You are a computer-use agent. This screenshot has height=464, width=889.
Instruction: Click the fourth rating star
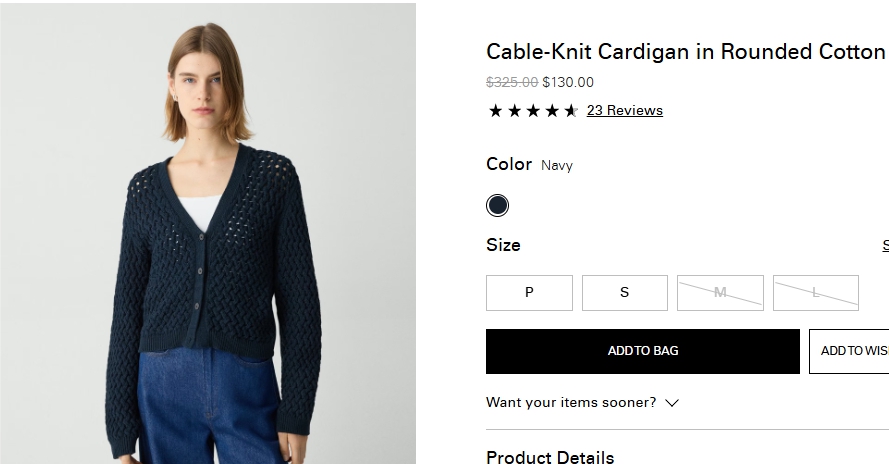tap(552, 111)
